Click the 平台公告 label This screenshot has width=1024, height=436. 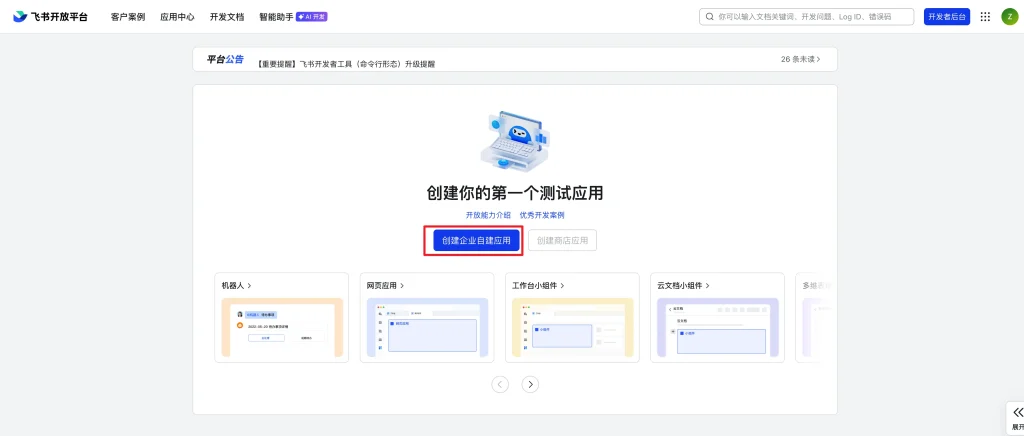(x=225, y=59)
